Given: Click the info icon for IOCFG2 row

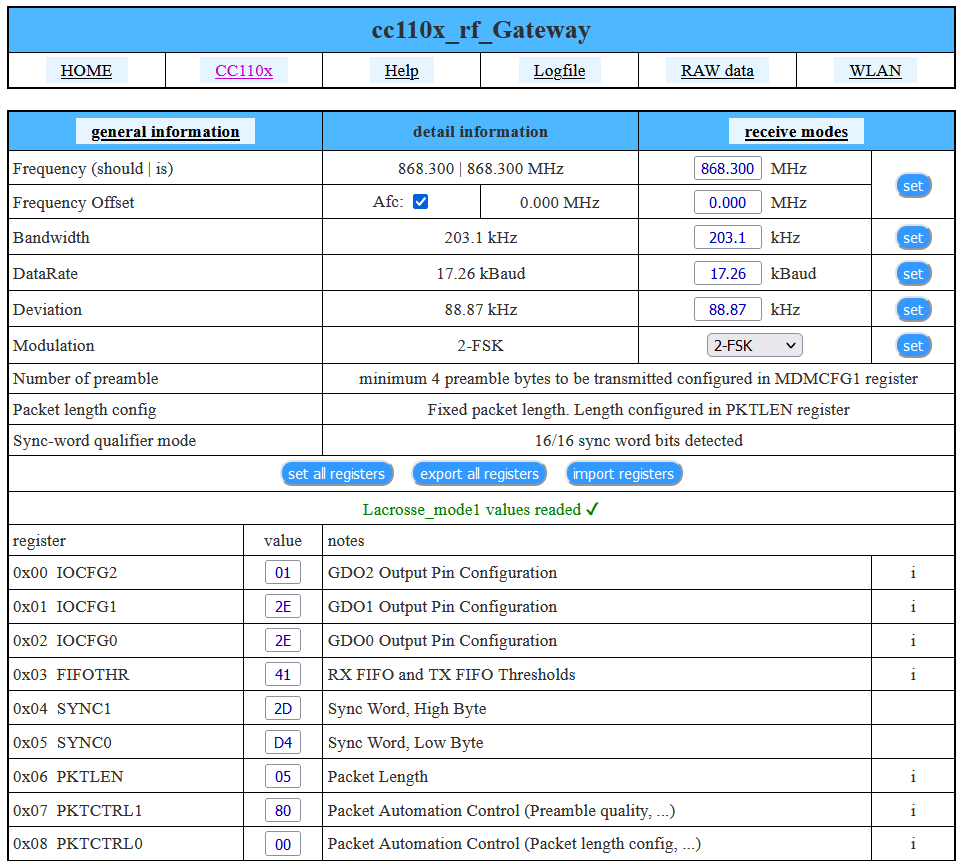Looking at the screenshot, I should click(913, 573).
